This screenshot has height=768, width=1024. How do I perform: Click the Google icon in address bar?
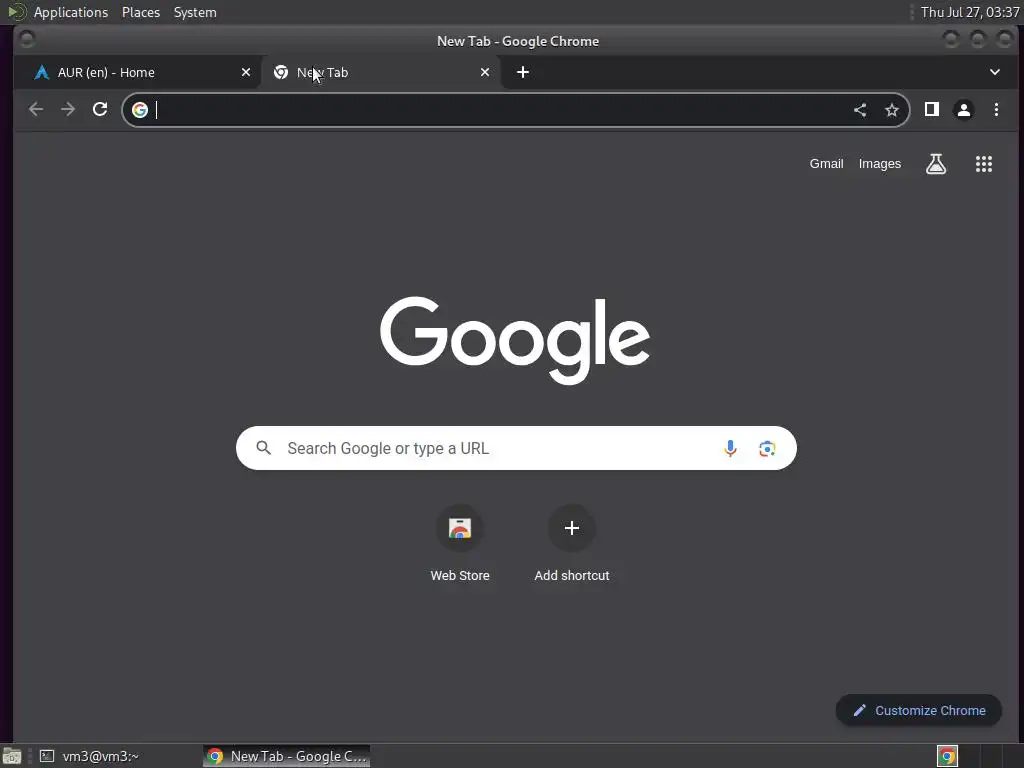(140, 110)
